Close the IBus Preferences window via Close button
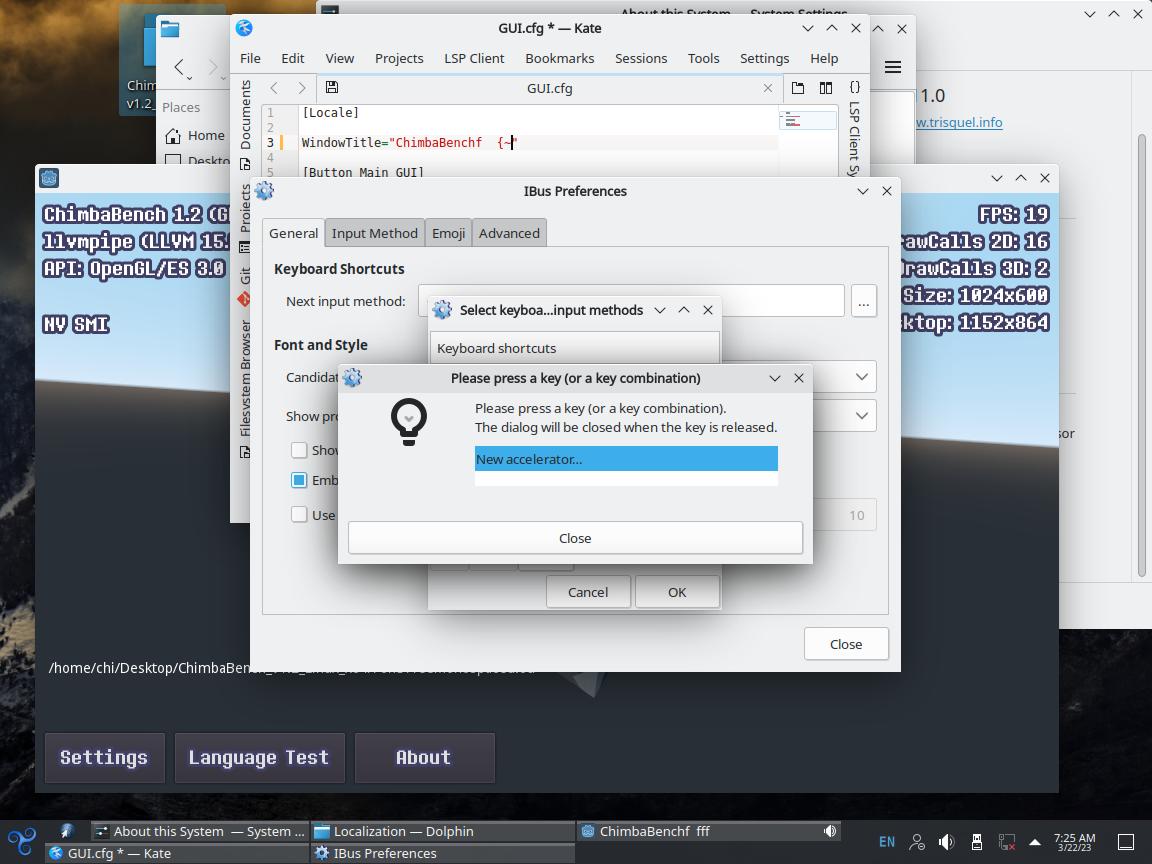The height and width of the screenshot is (864, 1152). (x=846, y=644)
